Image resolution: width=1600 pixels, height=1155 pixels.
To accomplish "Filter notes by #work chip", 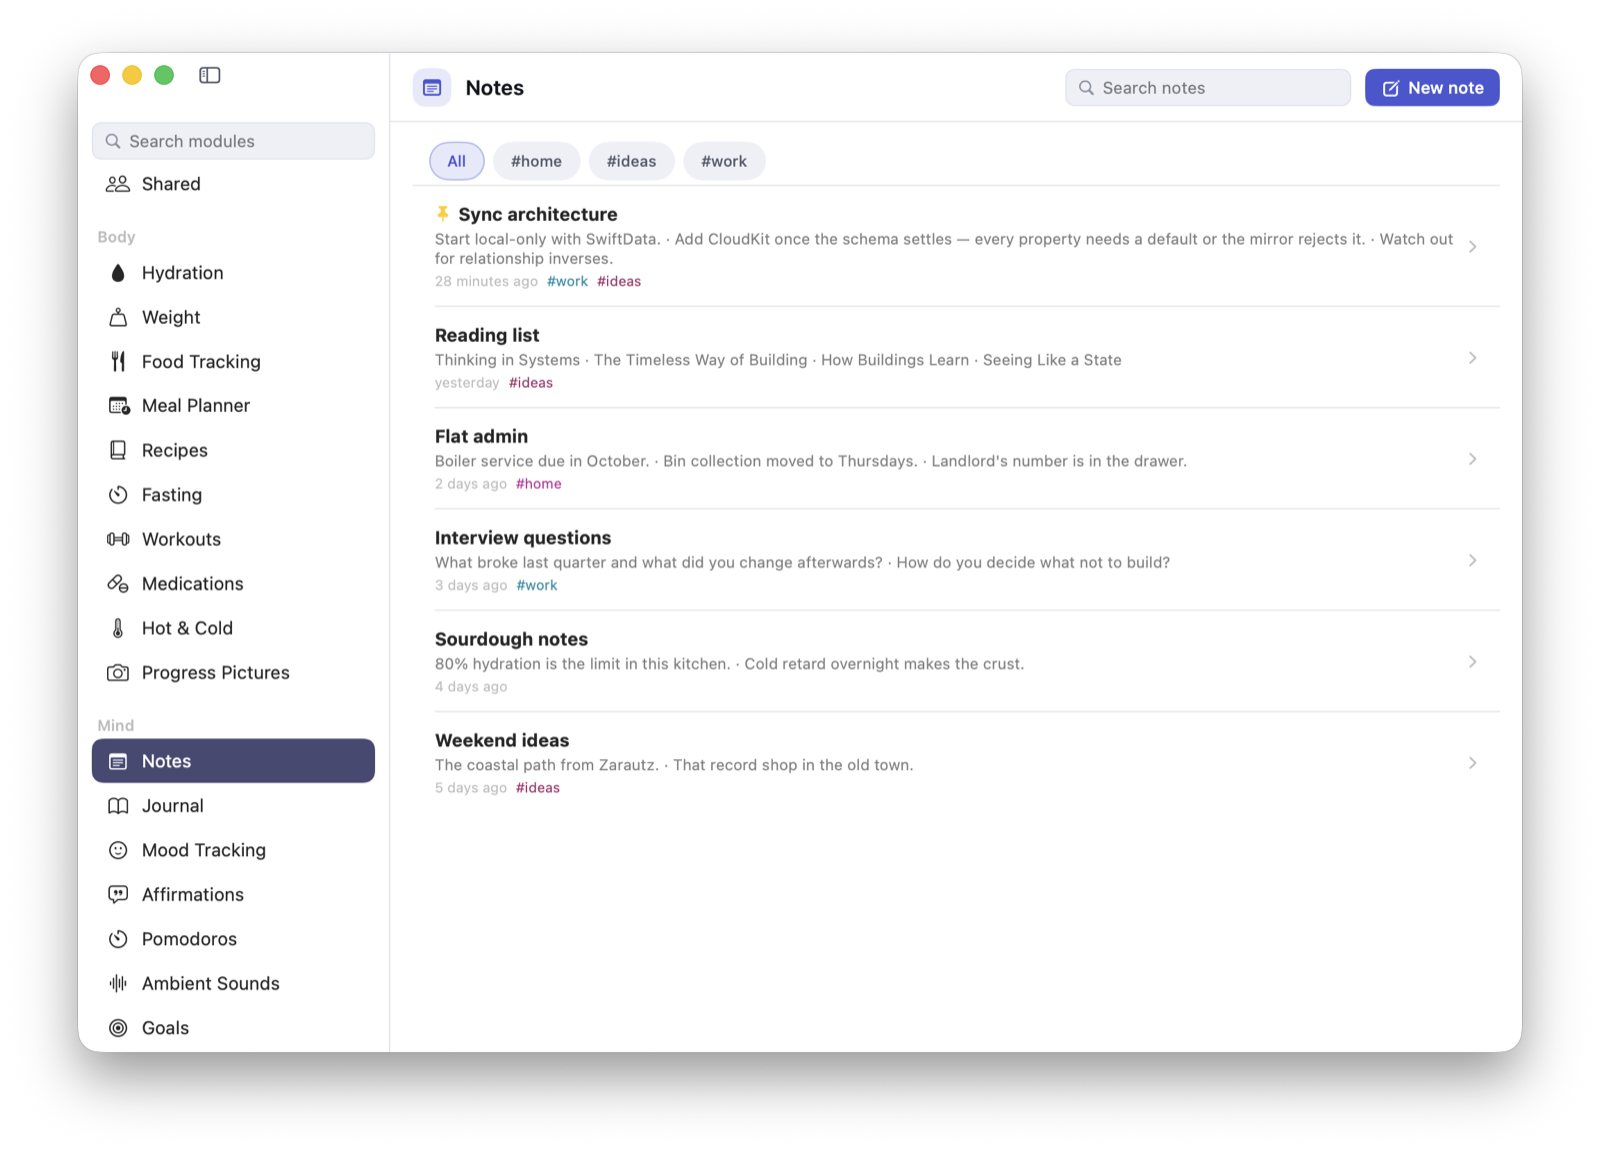I will pyautogui.click(x=724, y=161).
